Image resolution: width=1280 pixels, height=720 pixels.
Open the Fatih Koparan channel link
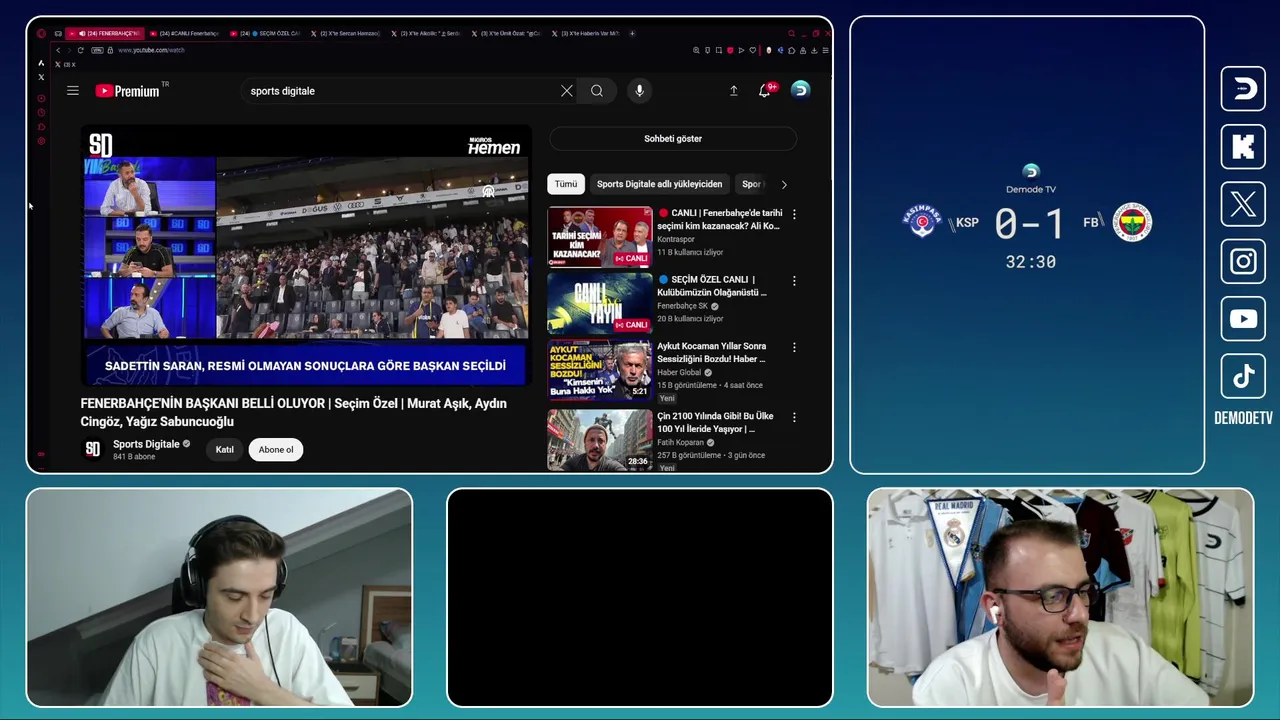680,442
